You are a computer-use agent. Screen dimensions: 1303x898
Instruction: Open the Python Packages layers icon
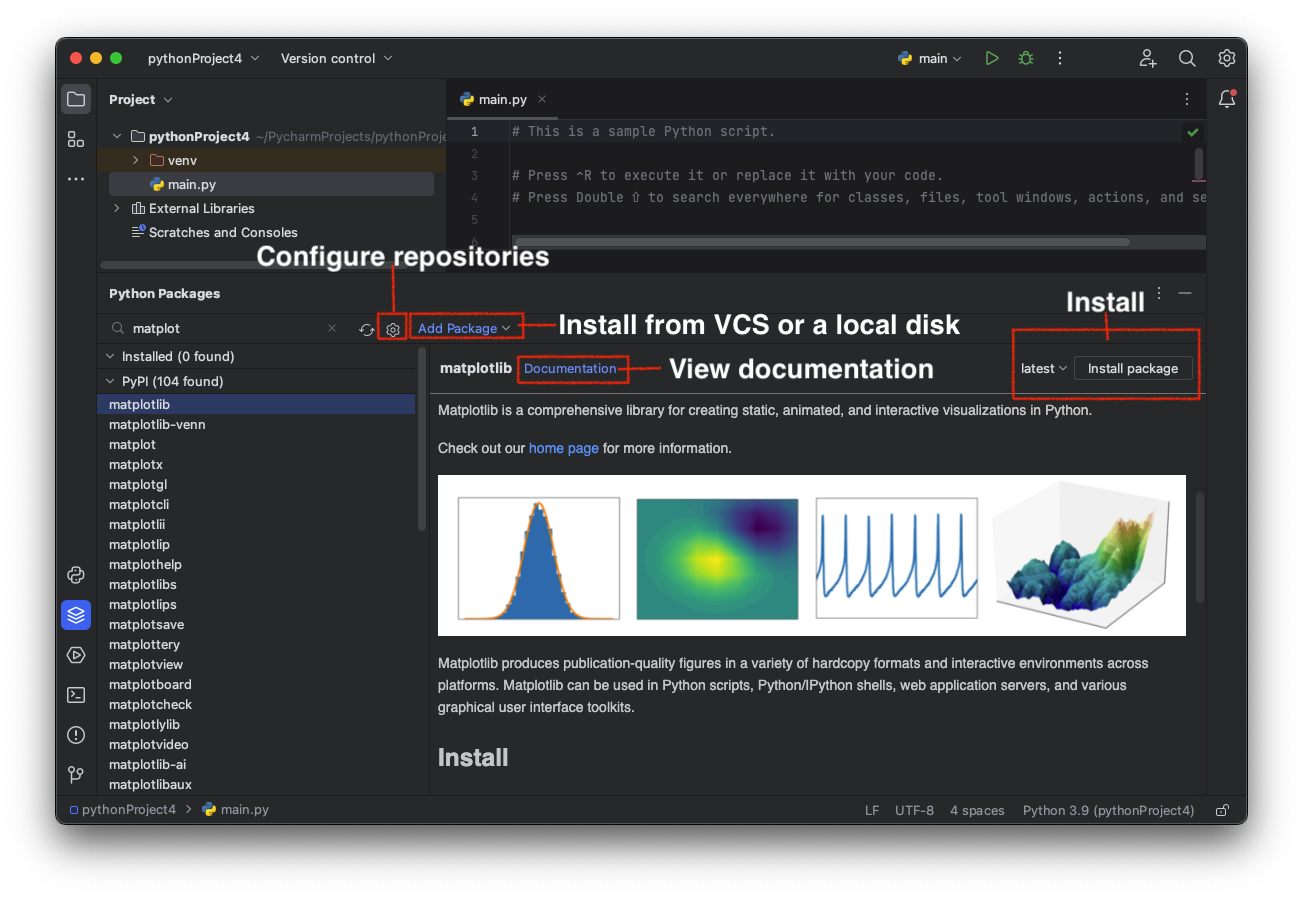[76, 614]
